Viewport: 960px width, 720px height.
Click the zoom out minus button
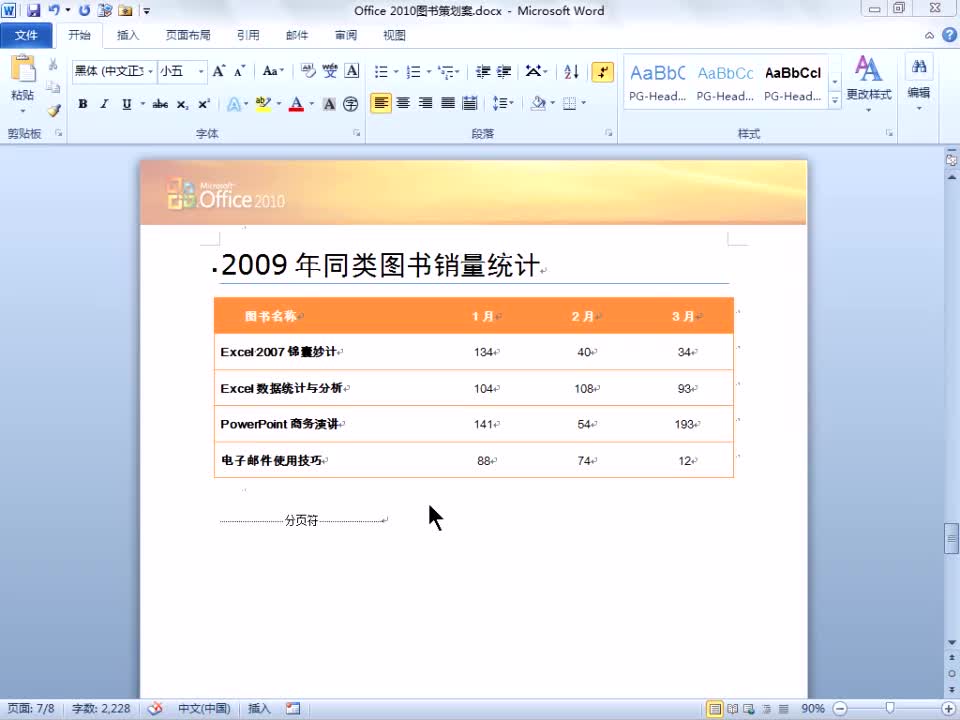click(x=841, y=709)
